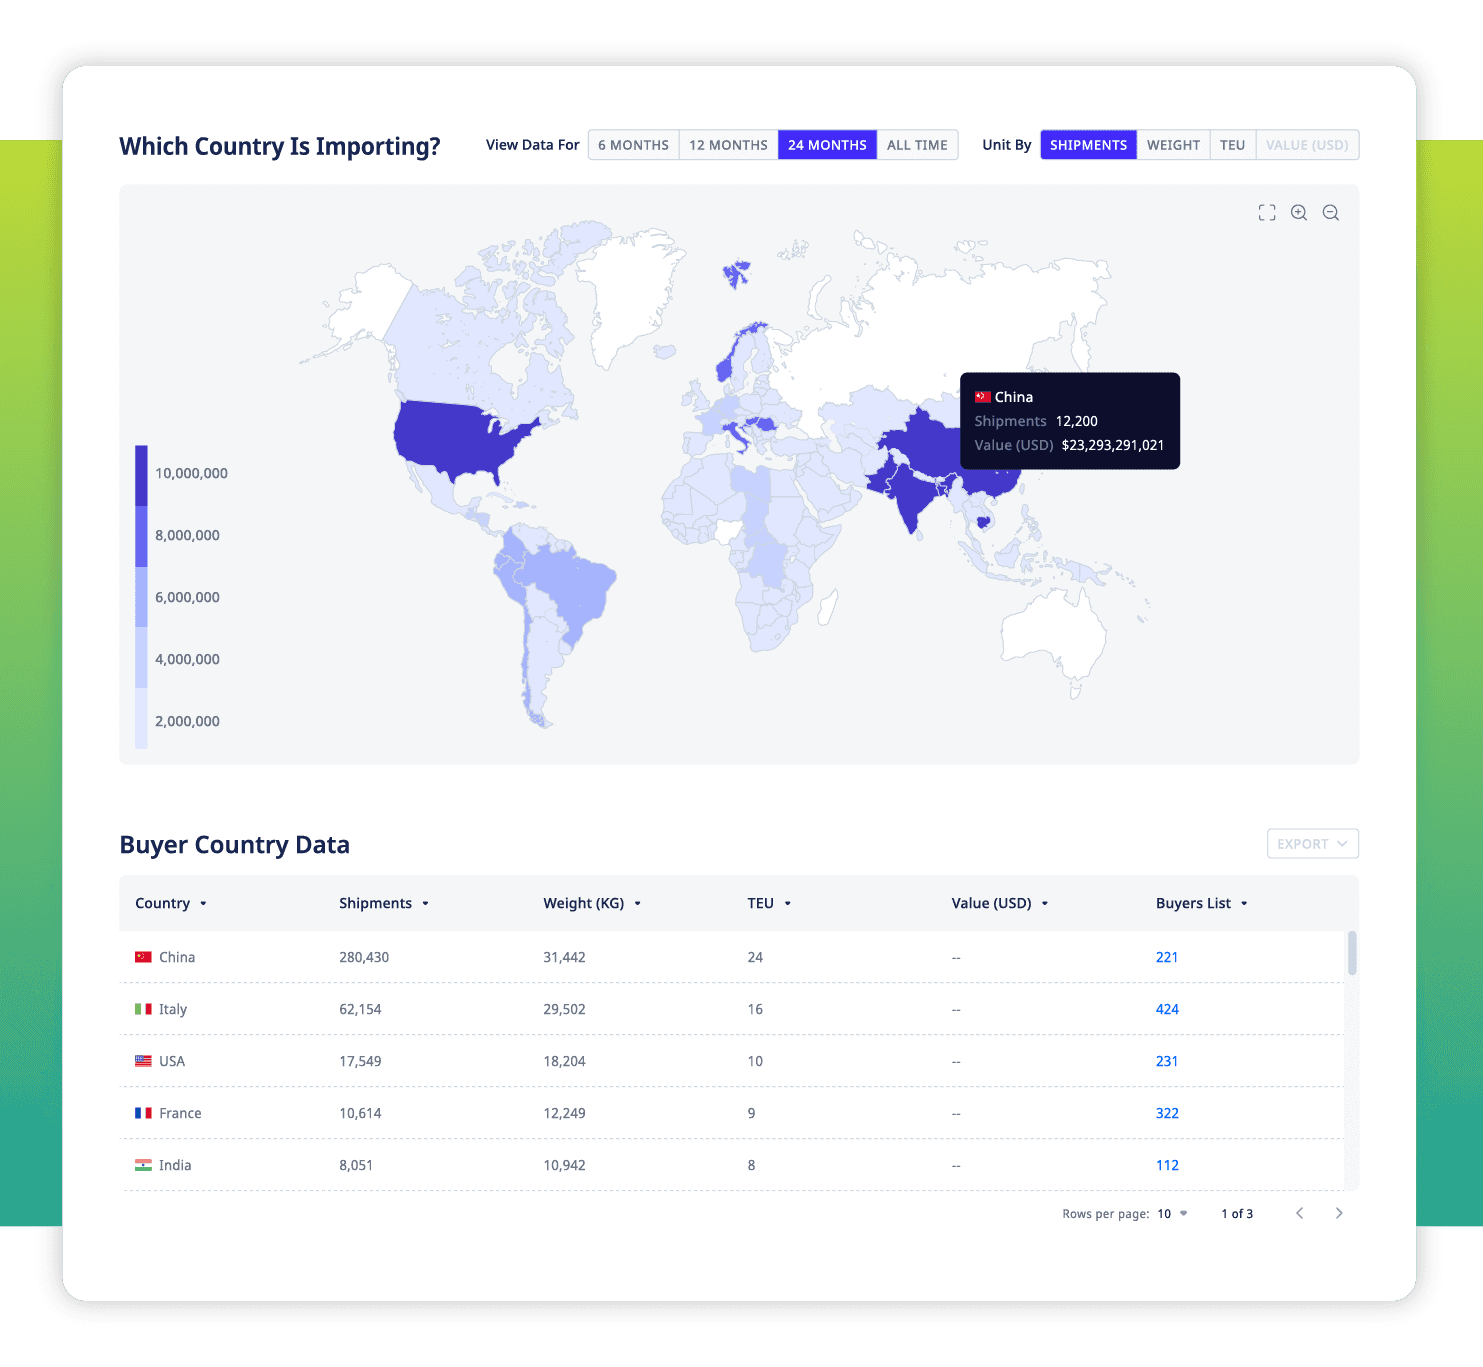Click the China country name cell
The image size is (1483, 1367).
pos(177,957)
